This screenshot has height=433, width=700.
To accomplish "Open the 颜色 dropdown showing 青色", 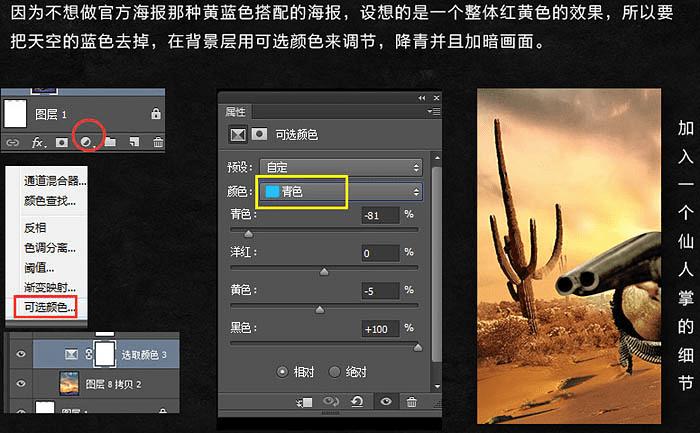I will point(341,192).
